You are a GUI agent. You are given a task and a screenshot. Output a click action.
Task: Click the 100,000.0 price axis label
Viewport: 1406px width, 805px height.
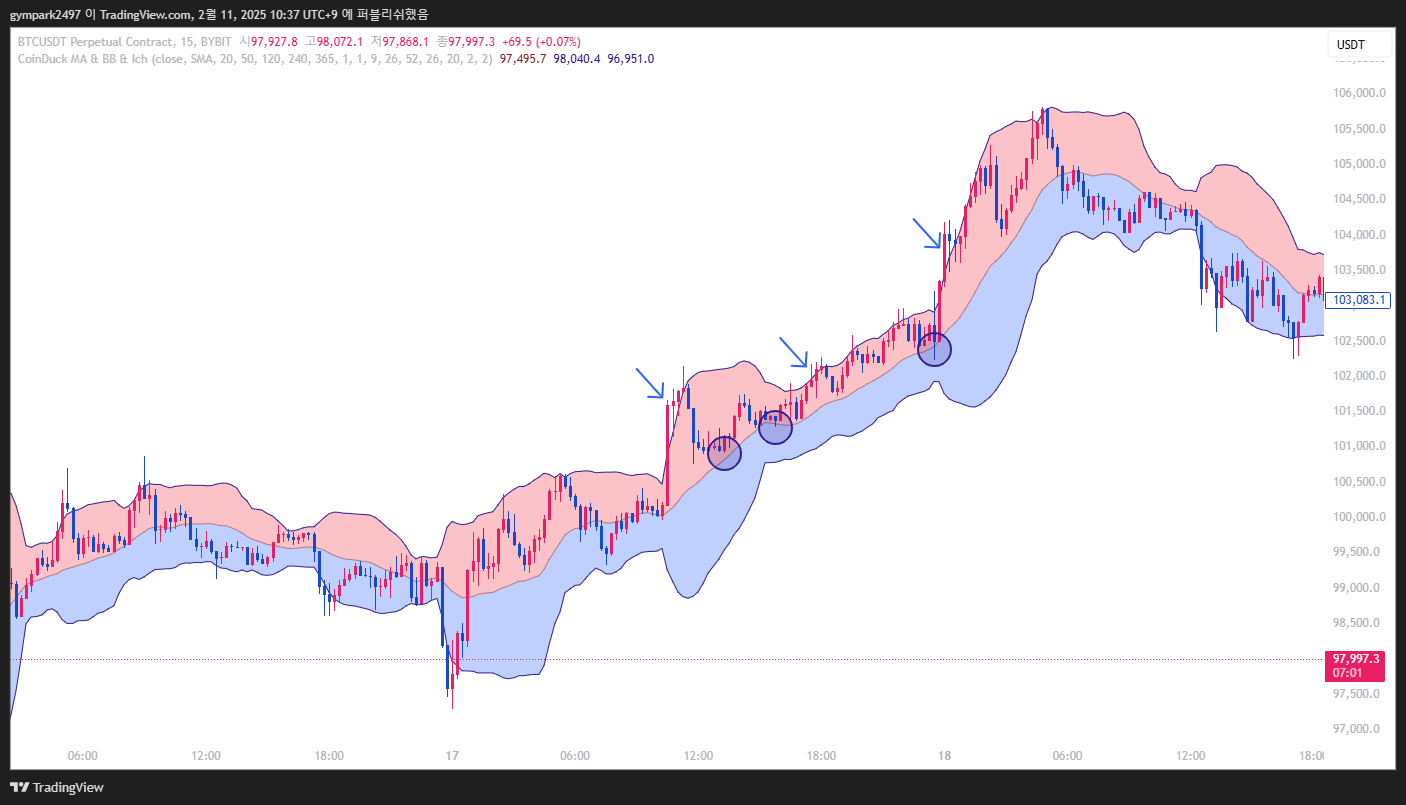[x=1361, y=517]
